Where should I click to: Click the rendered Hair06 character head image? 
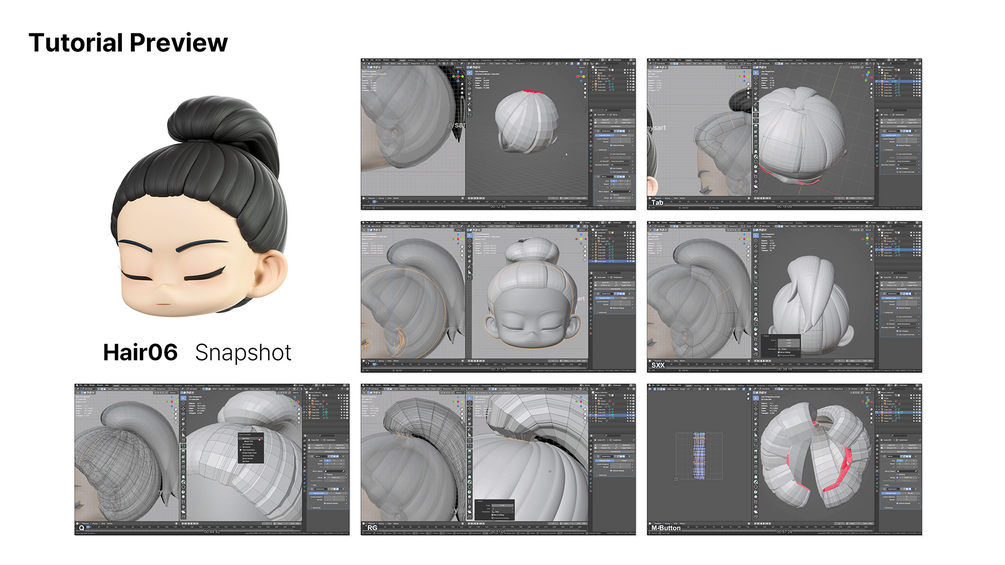click(x=199, y=205)
